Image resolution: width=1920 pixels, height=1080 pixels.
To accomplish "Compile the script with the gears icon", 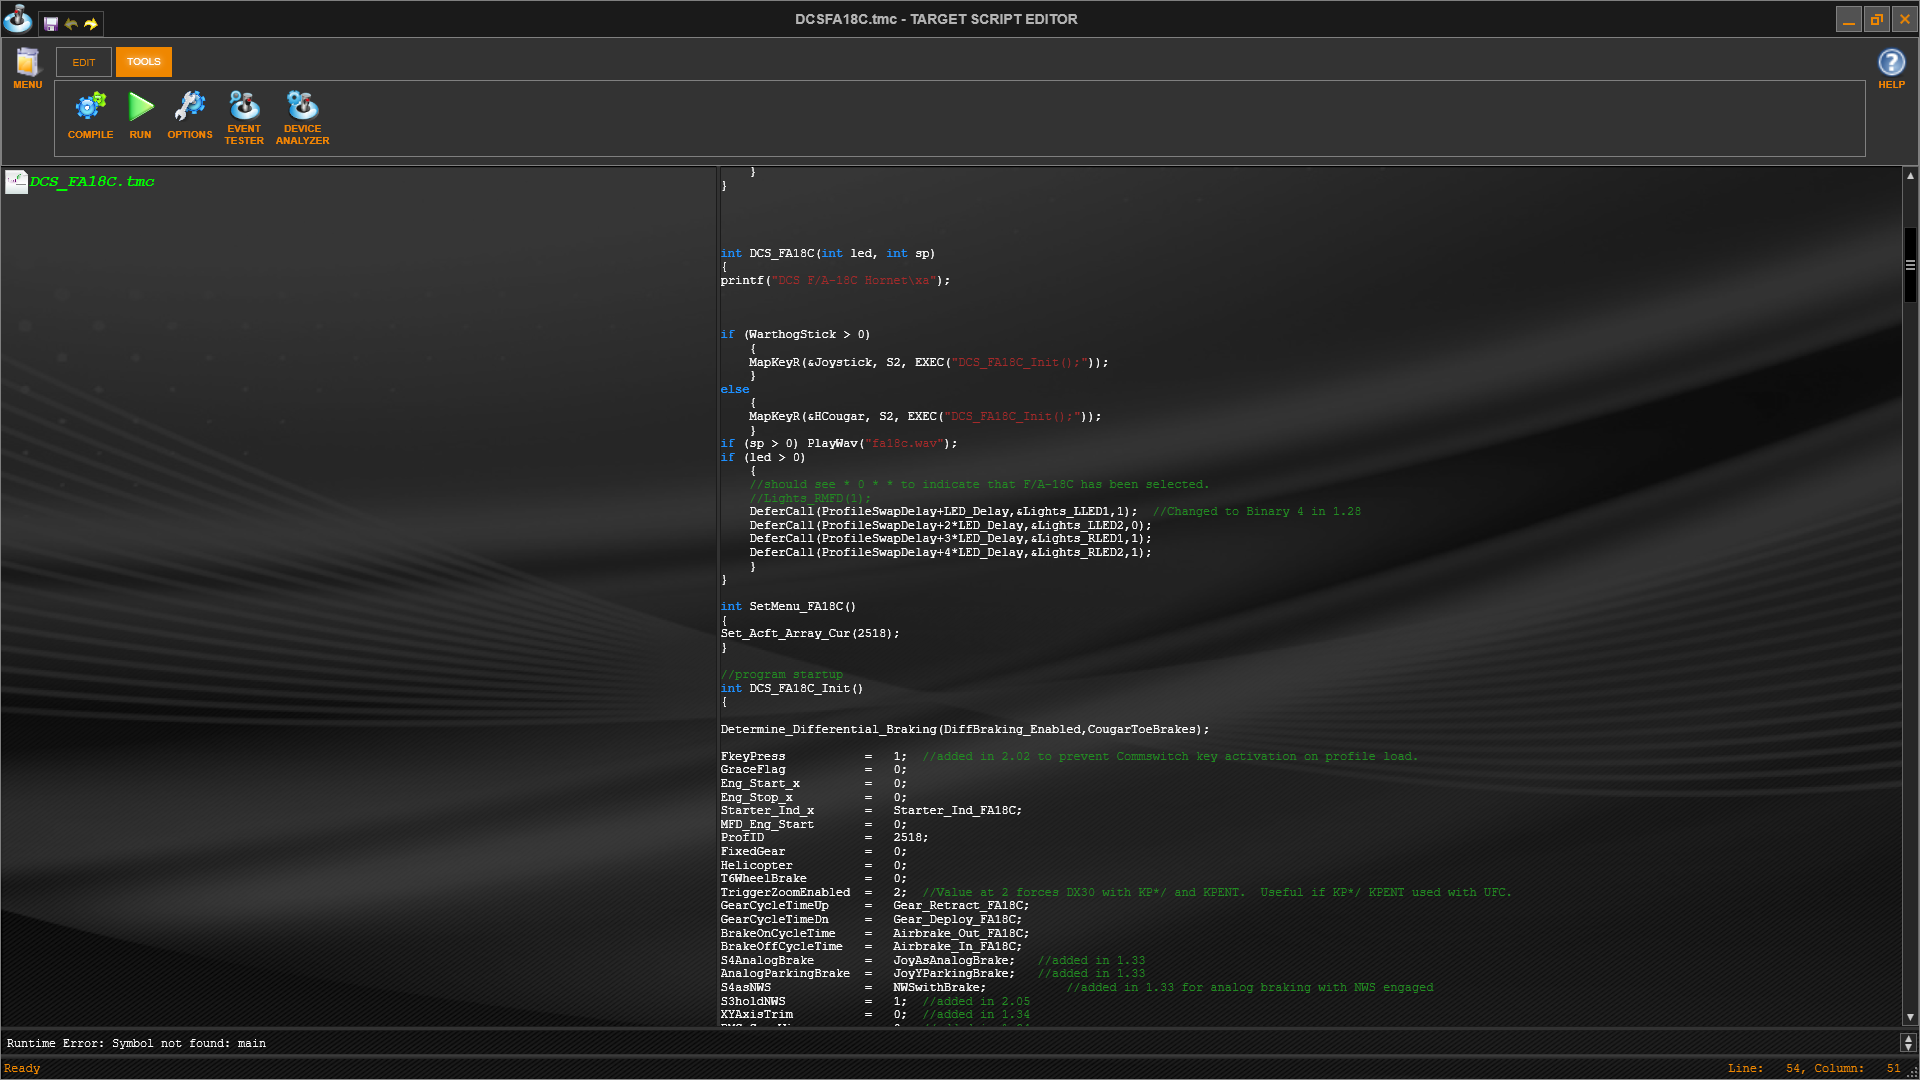I will click(90, 116).
